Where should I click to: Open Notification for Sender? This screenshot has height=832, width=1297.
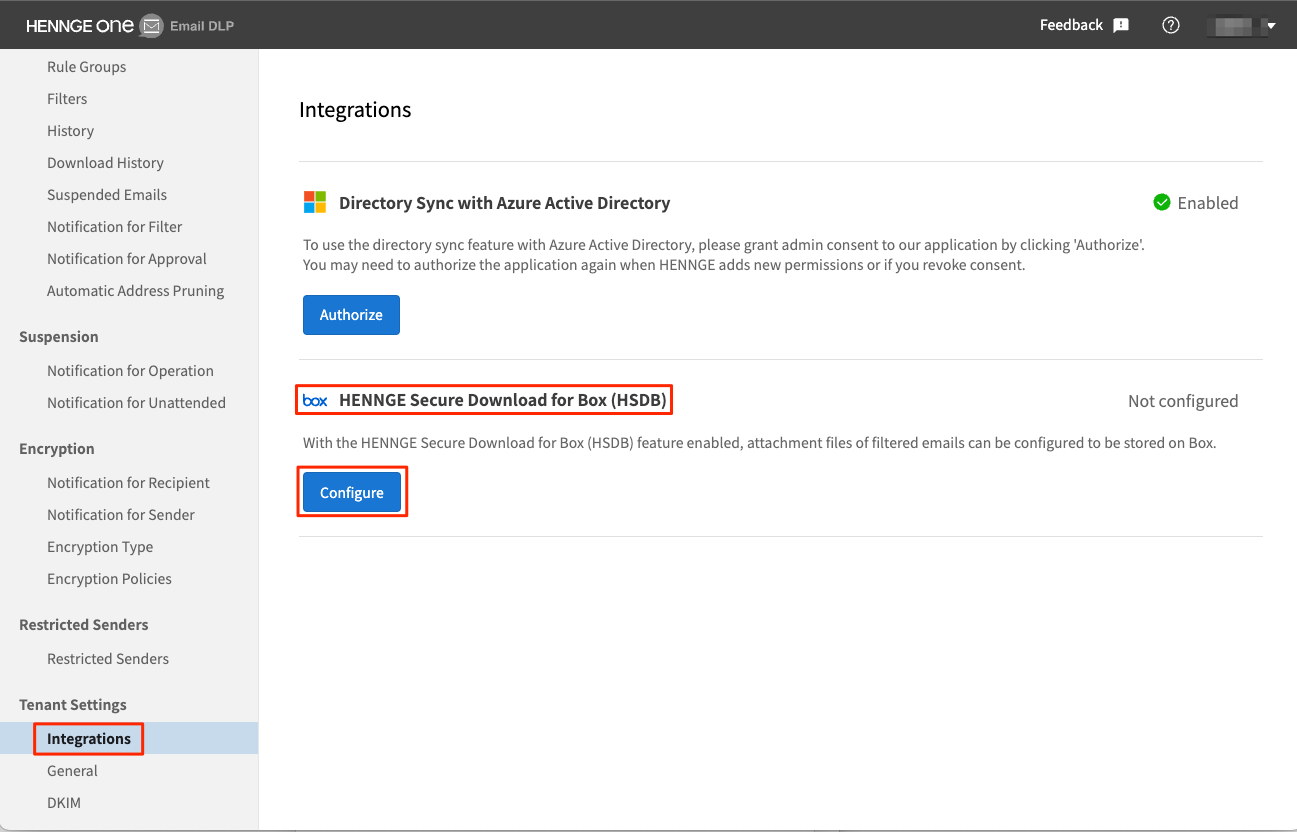(x=121, y=515)
